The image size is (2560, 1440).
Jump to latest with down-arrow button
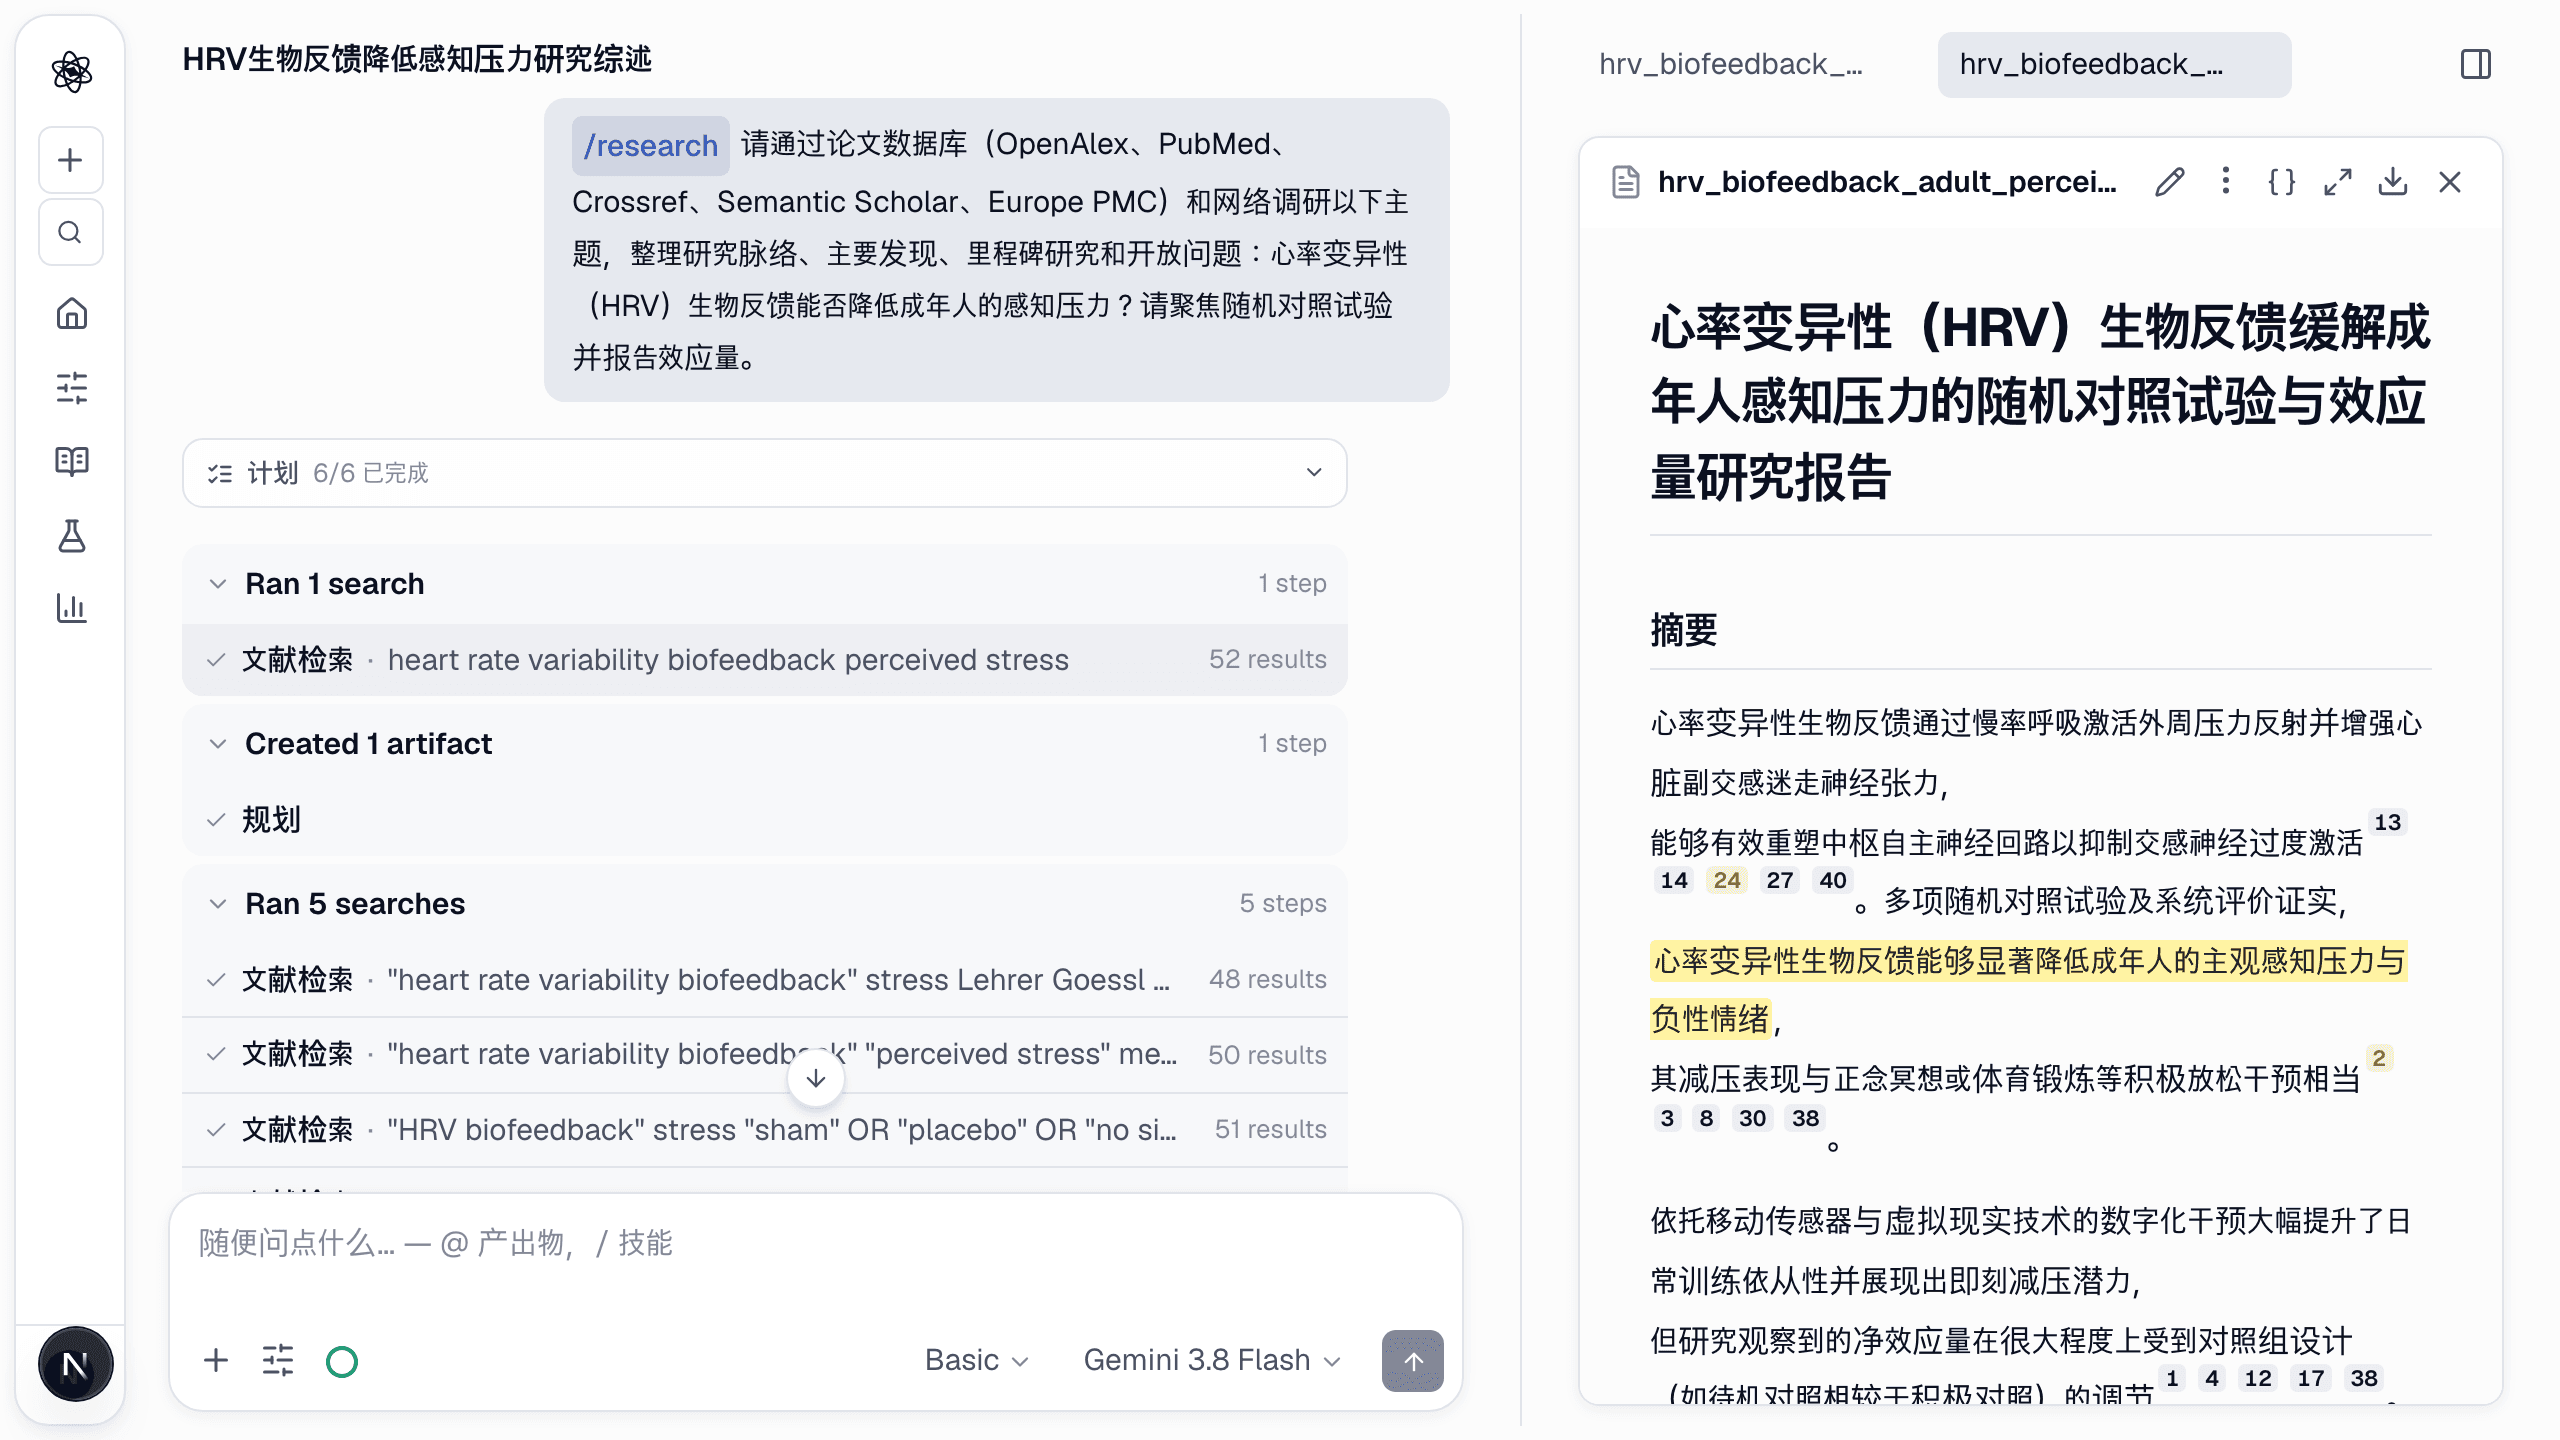click(x=816, y=1078)
